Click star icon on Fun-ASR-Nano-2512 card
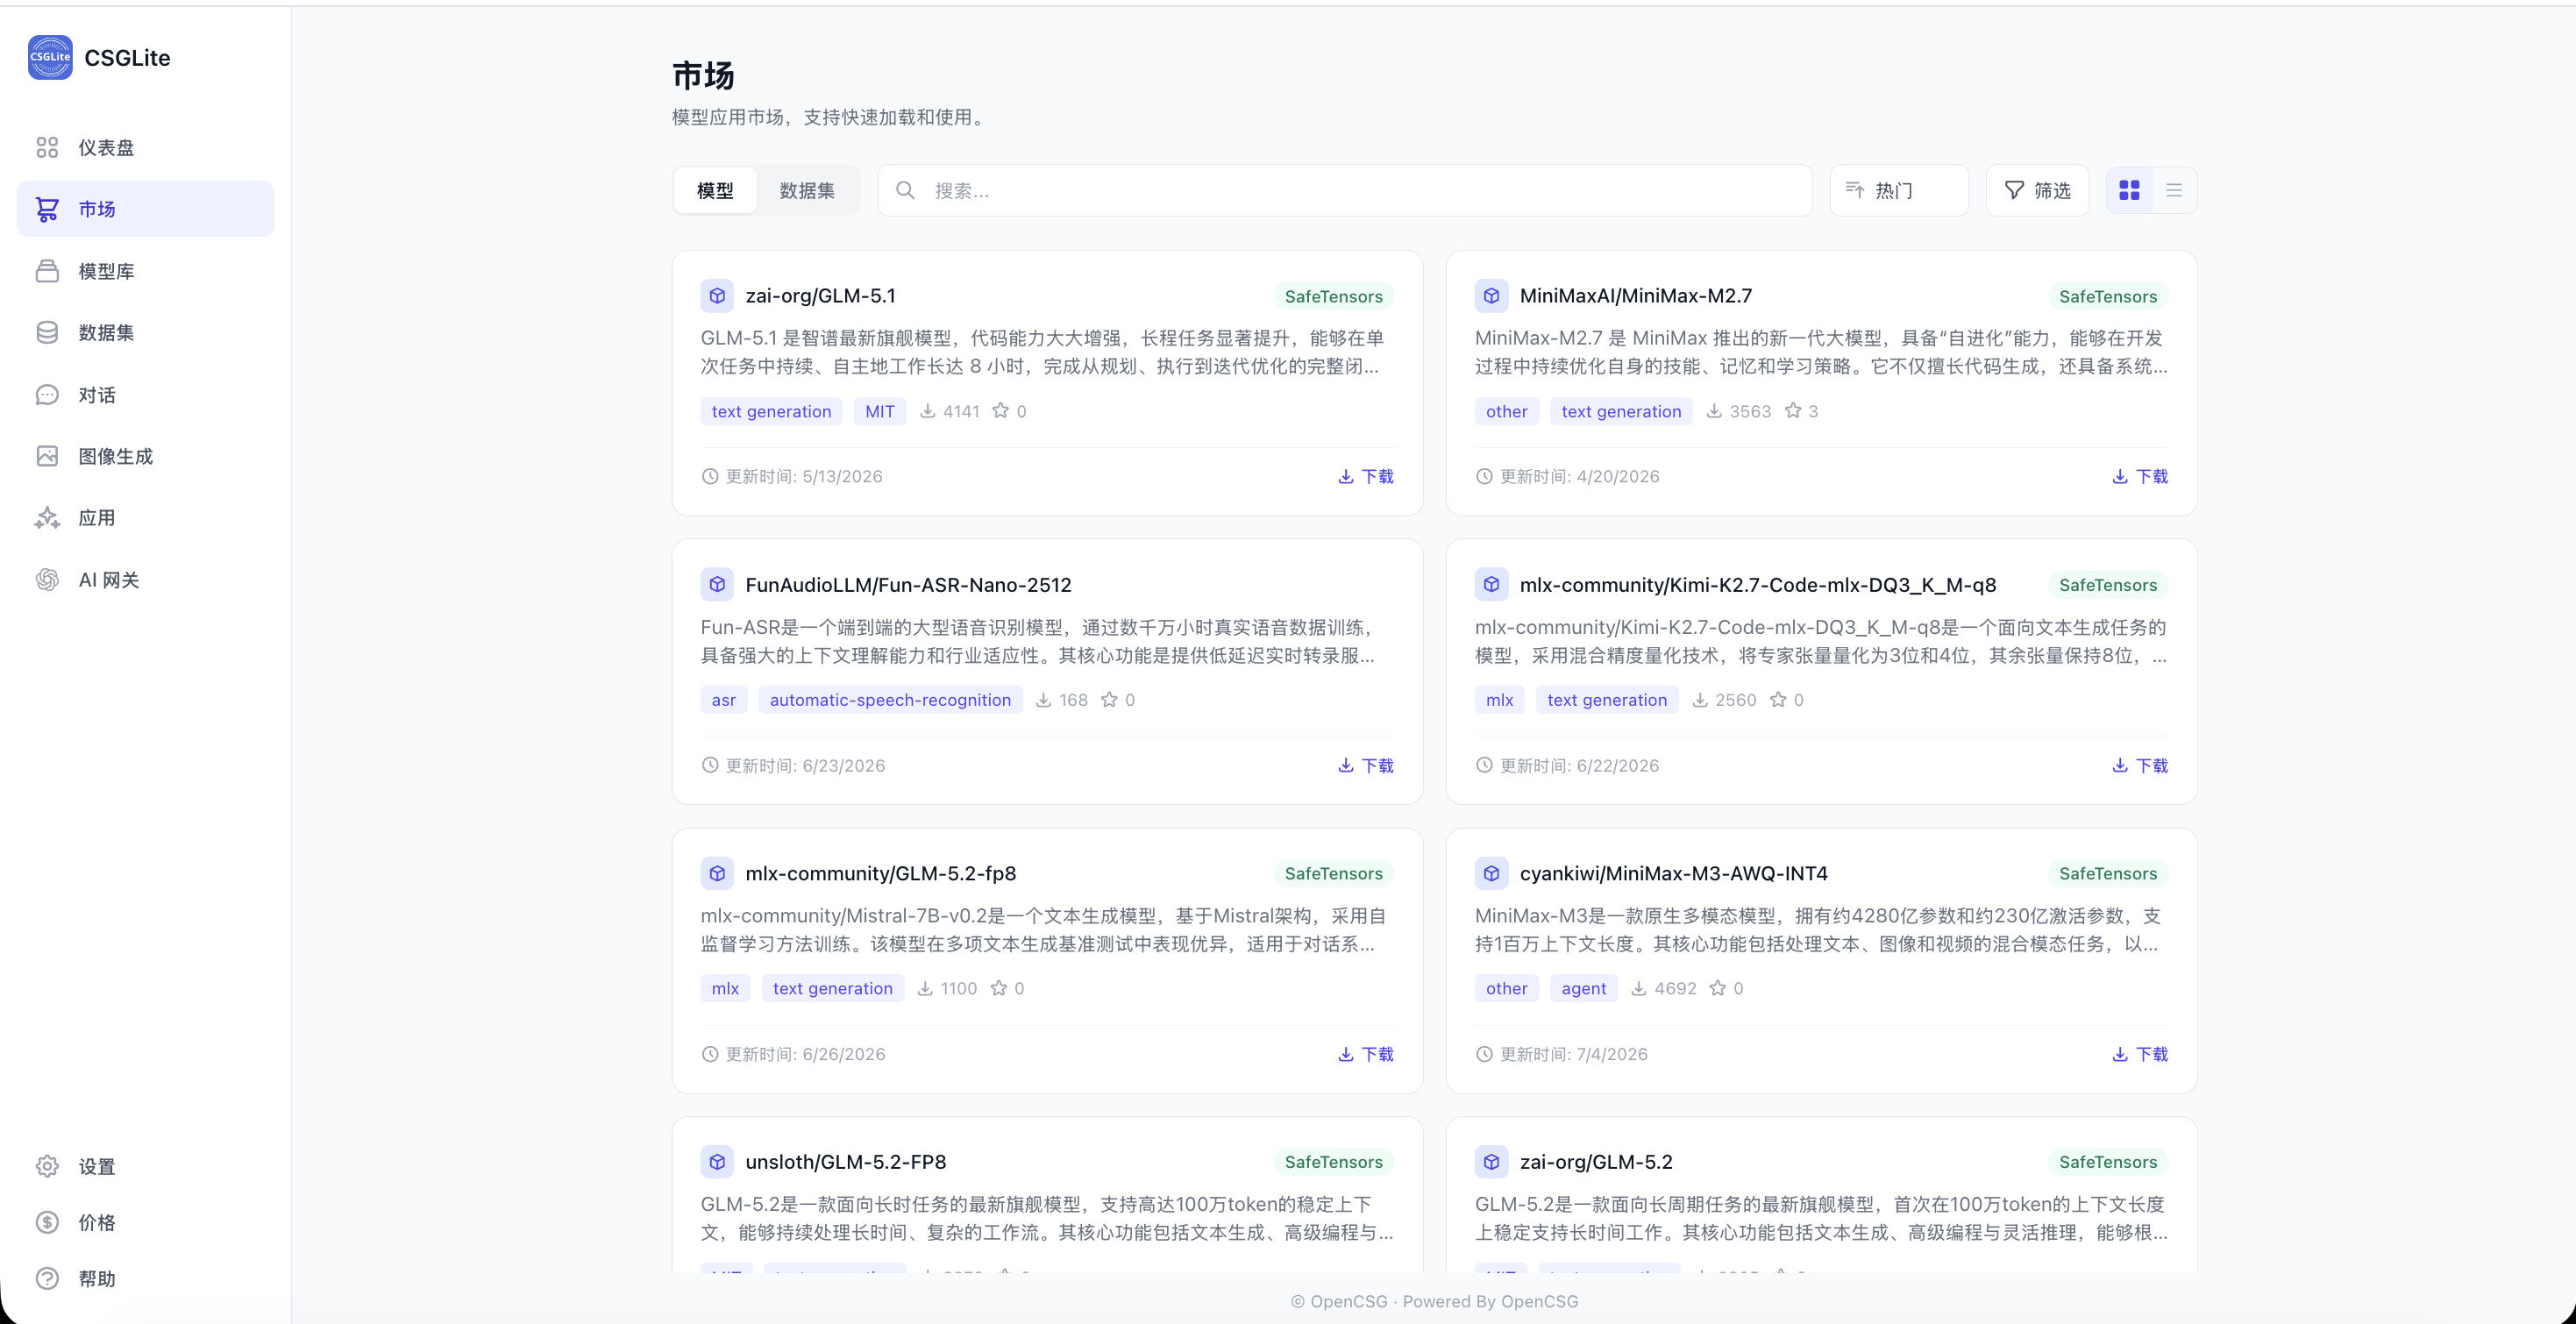 [x=1109, y=699]
